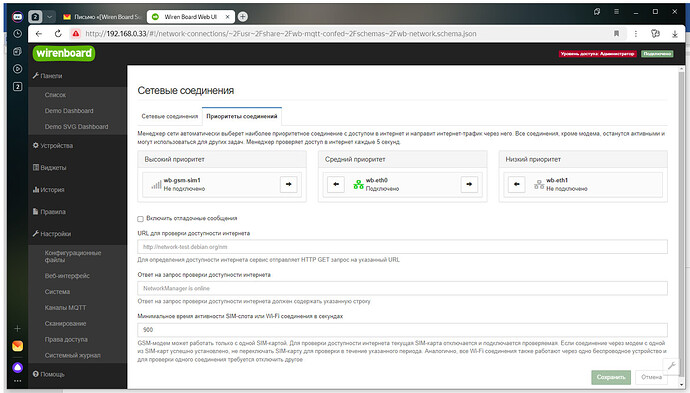
Task: Select Приоритеты соединений tab
Action: (x=242, y=116)
